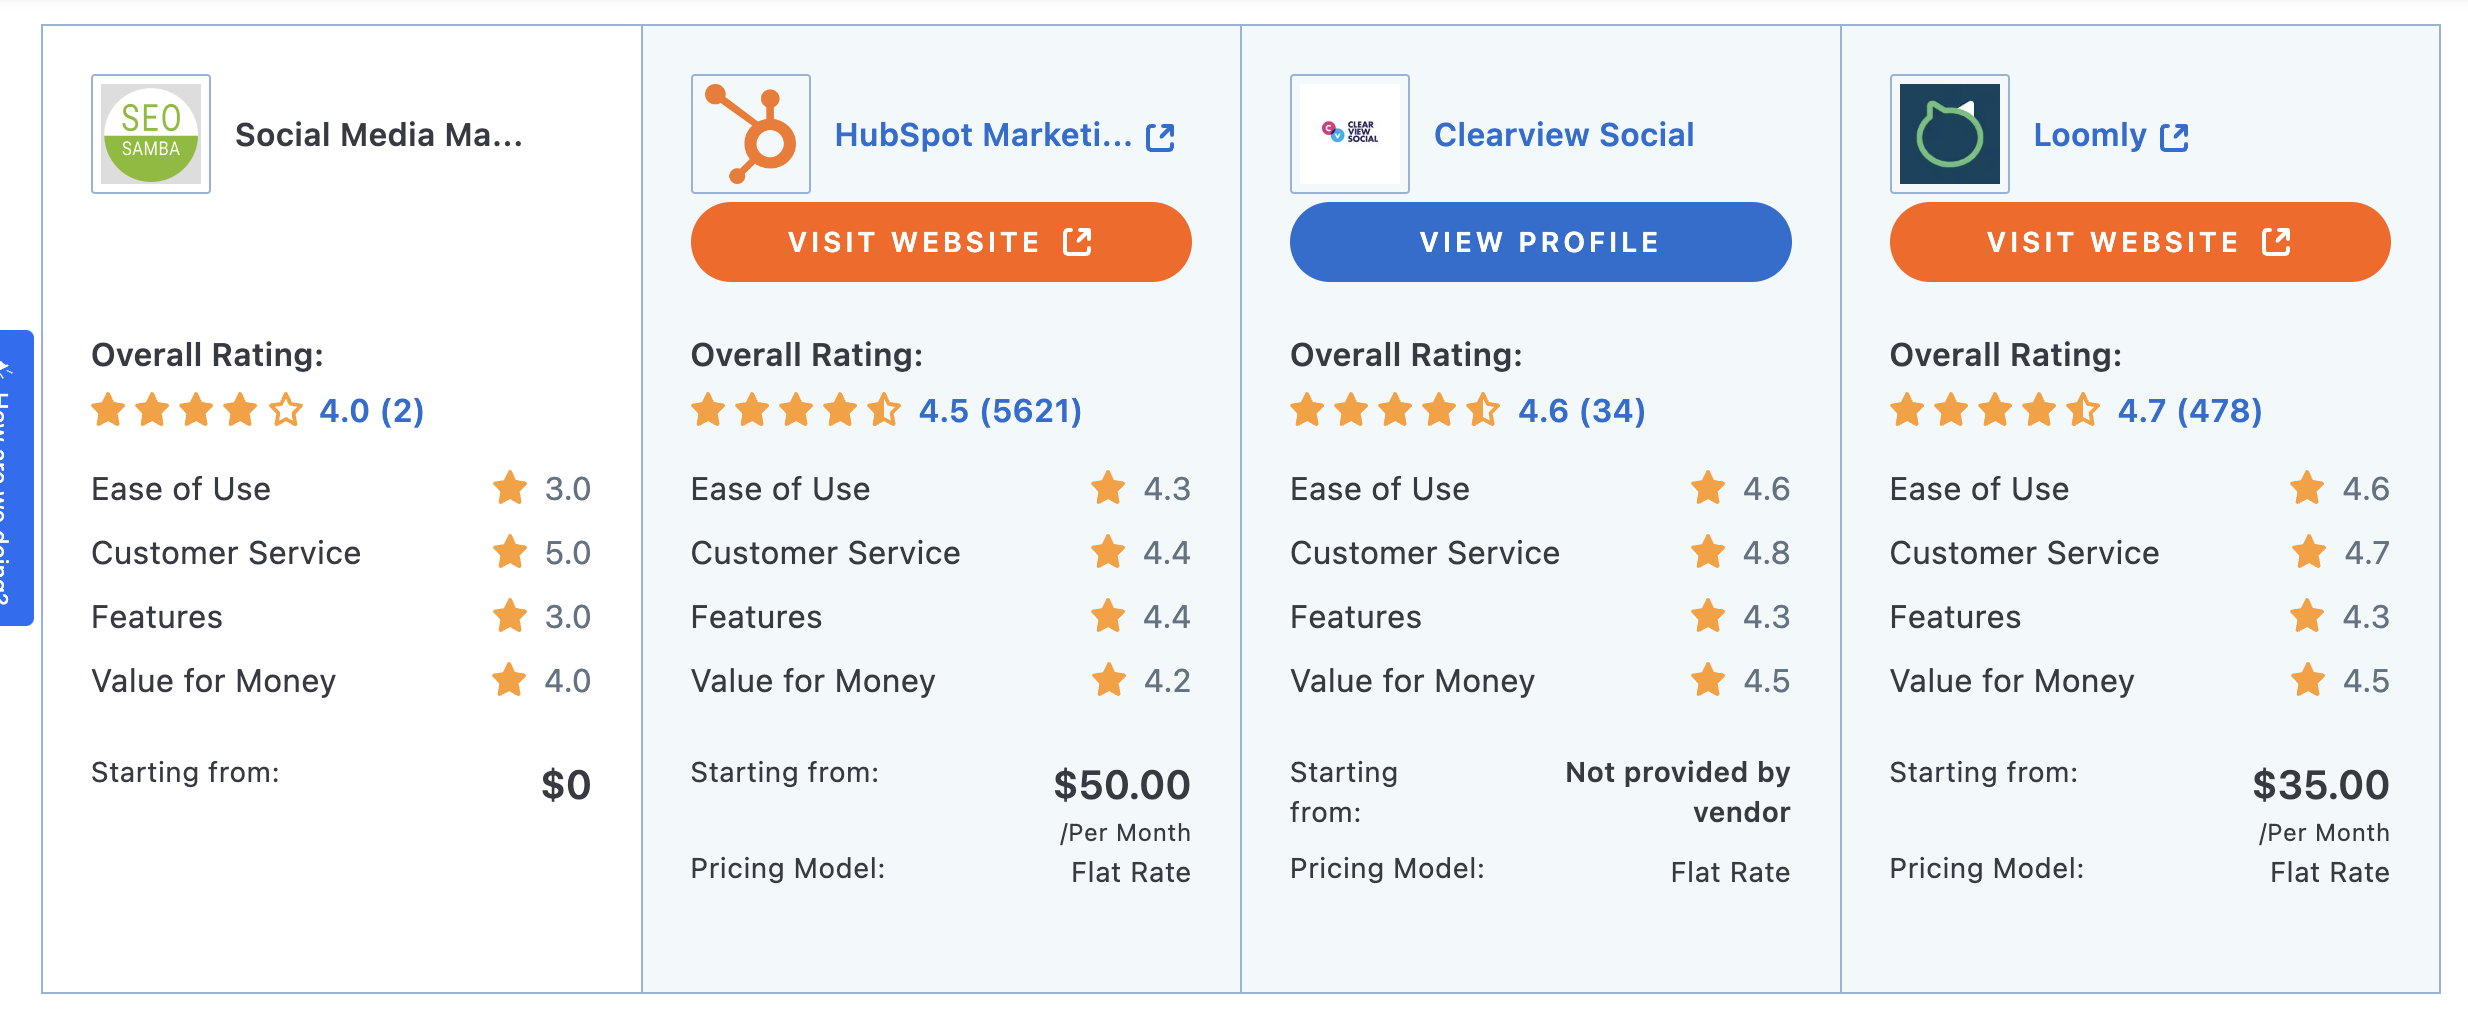This screenshot has height=1024, width=2468.
Task: Click the Clearview Social logo thumbnail
Action: coord(1348,133)
